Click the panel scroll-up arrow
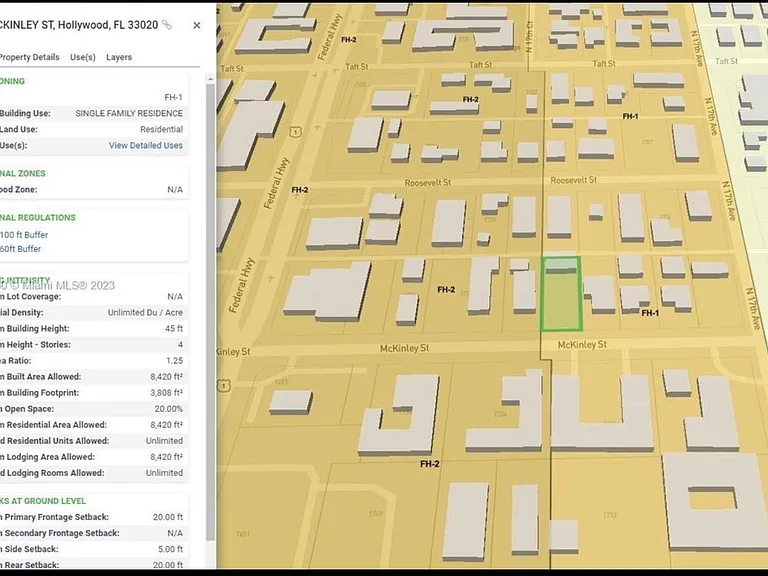 pos(210,79)
